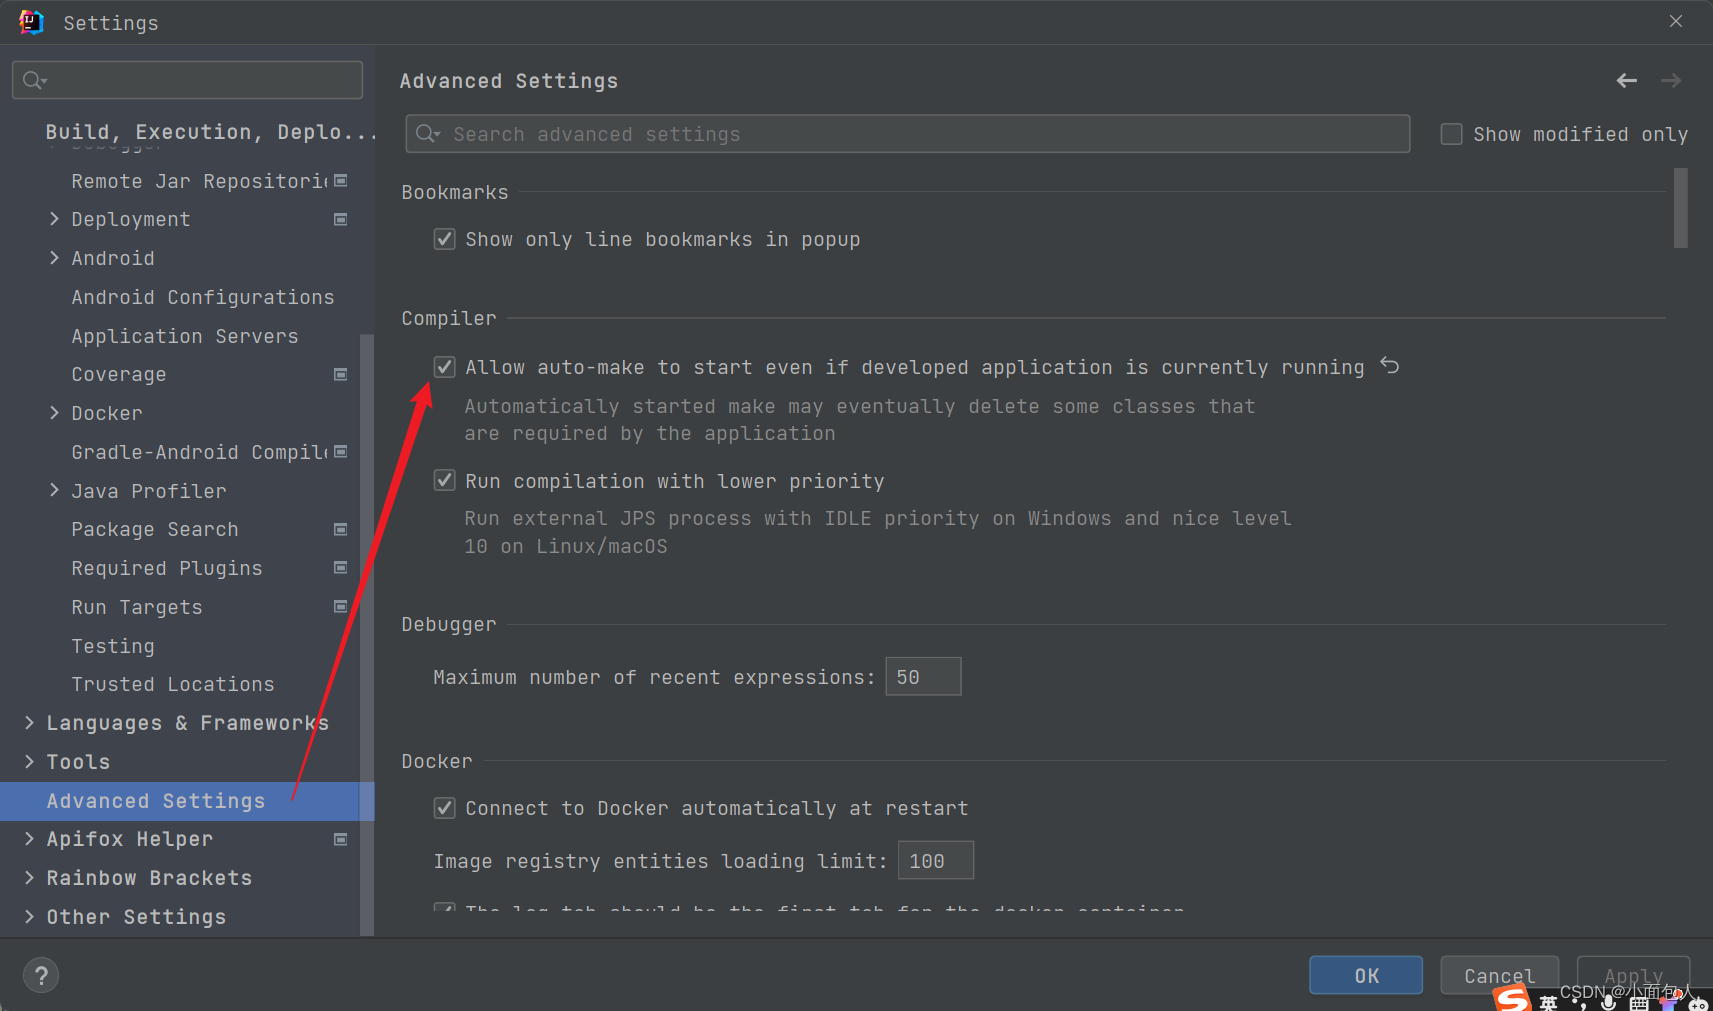Select Package Search in settings tree

pos(155,529)
